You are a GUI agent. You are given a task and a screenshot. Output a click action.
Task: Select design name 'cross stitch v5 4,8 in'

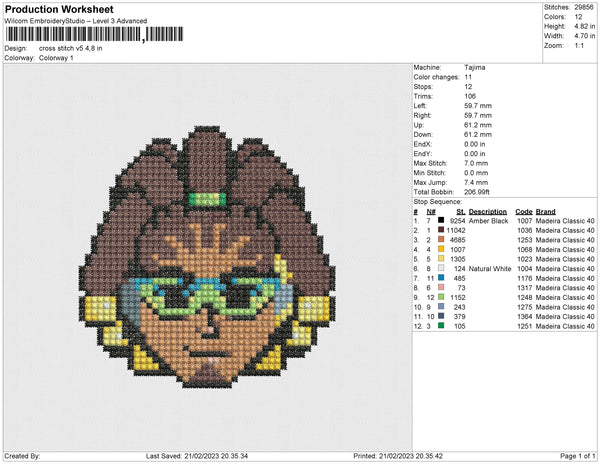click(x=70, y=49)
